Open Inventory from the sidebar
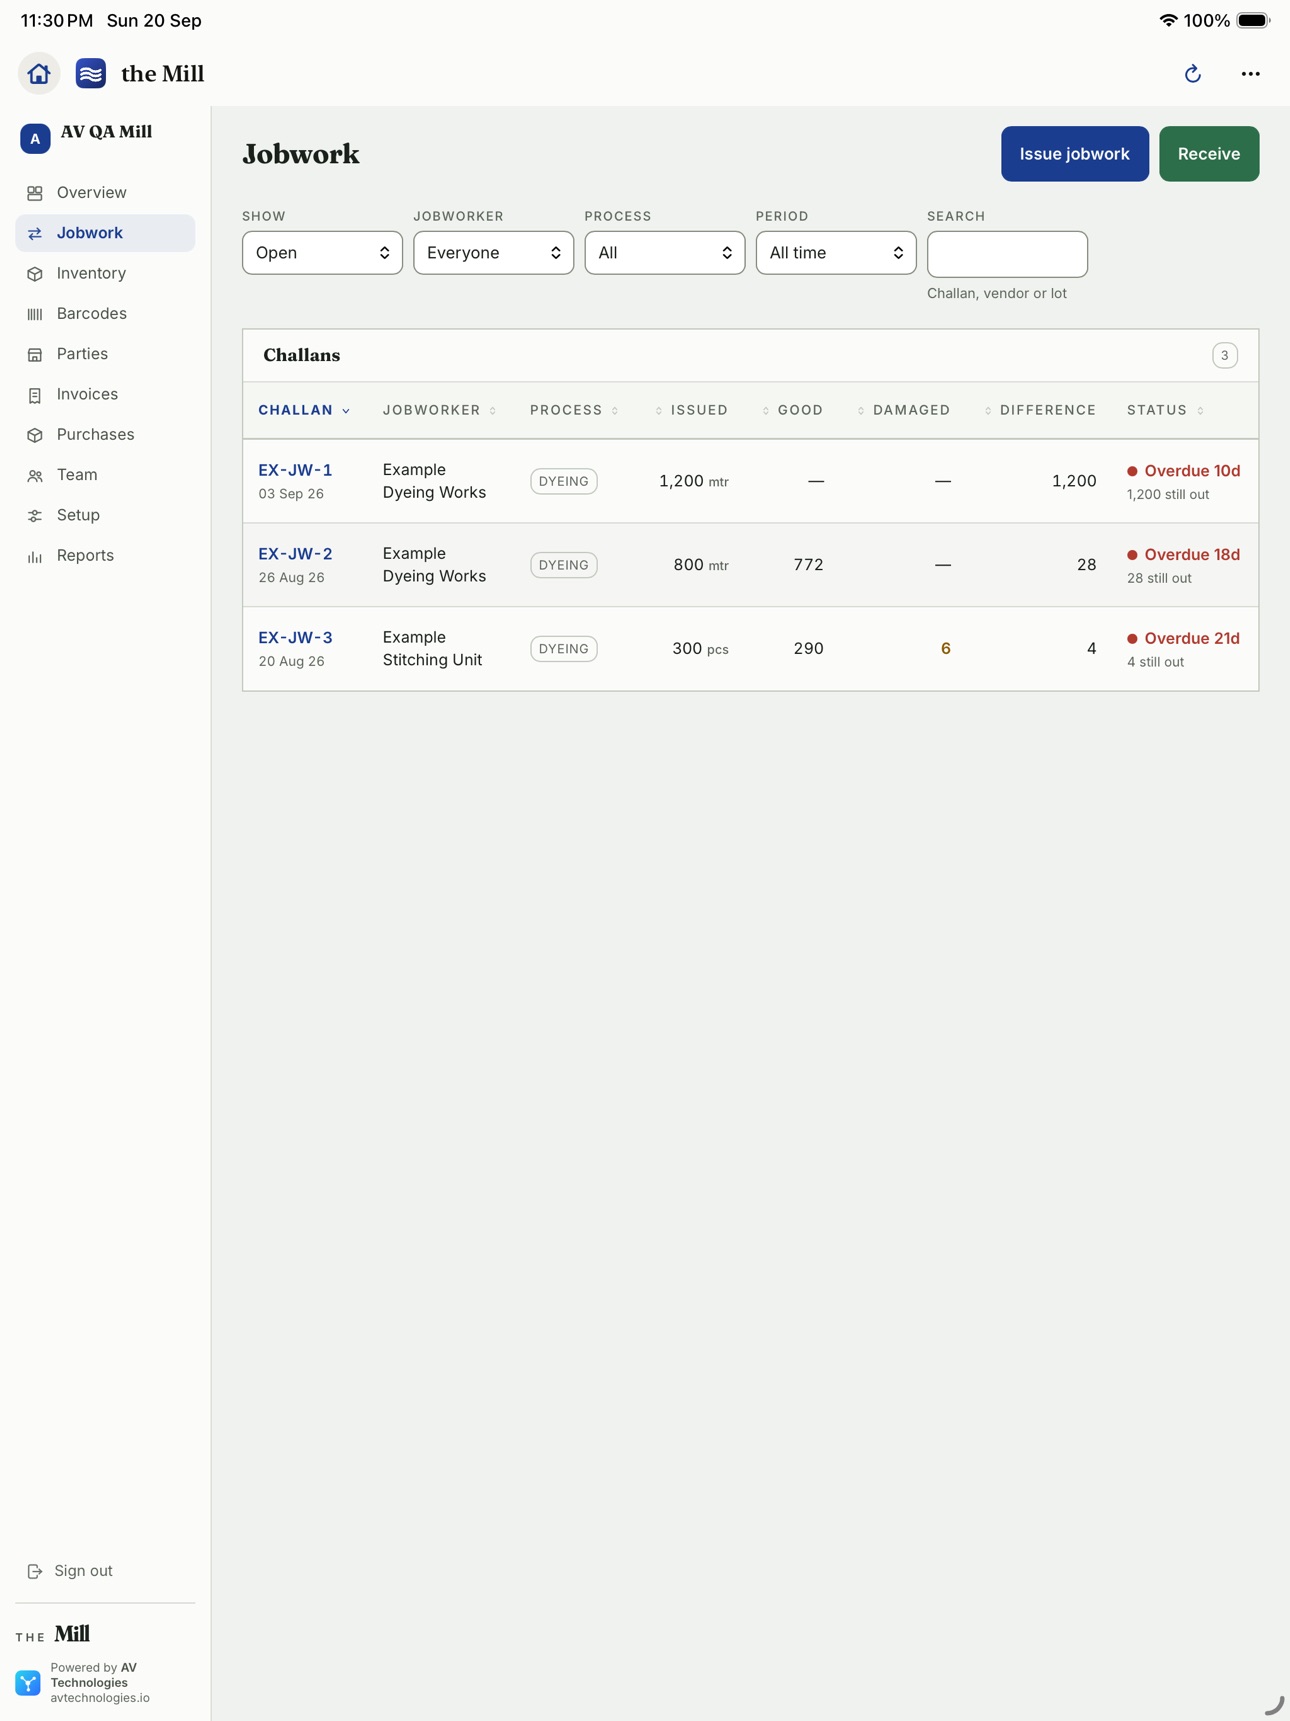Screen dimensions: 1290x1721 click(x=105, y=273)
